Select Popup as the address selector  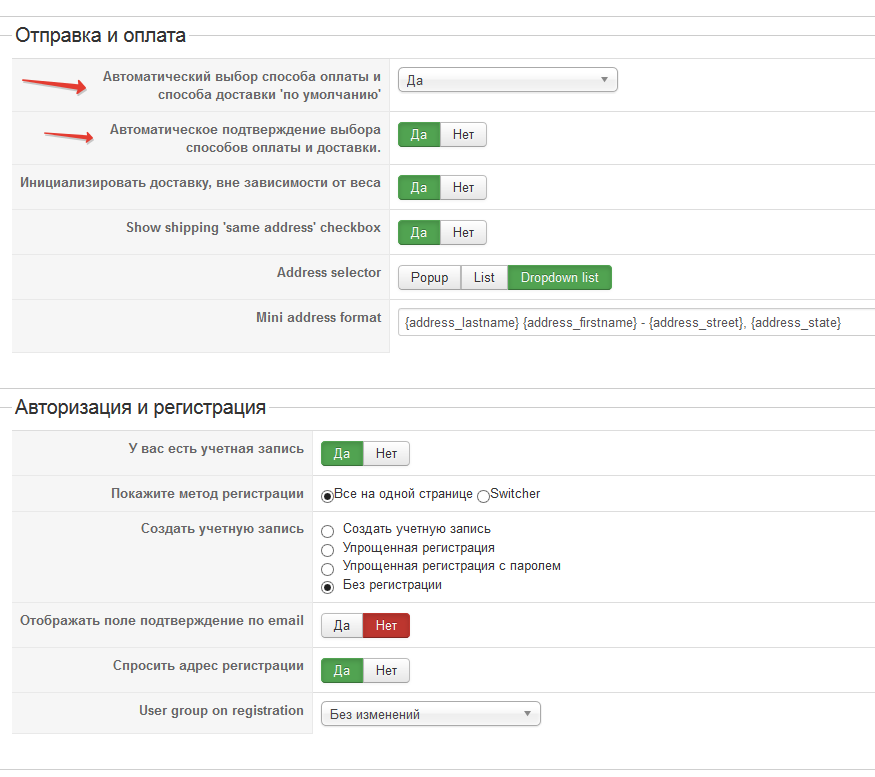[x=429, y=277]
